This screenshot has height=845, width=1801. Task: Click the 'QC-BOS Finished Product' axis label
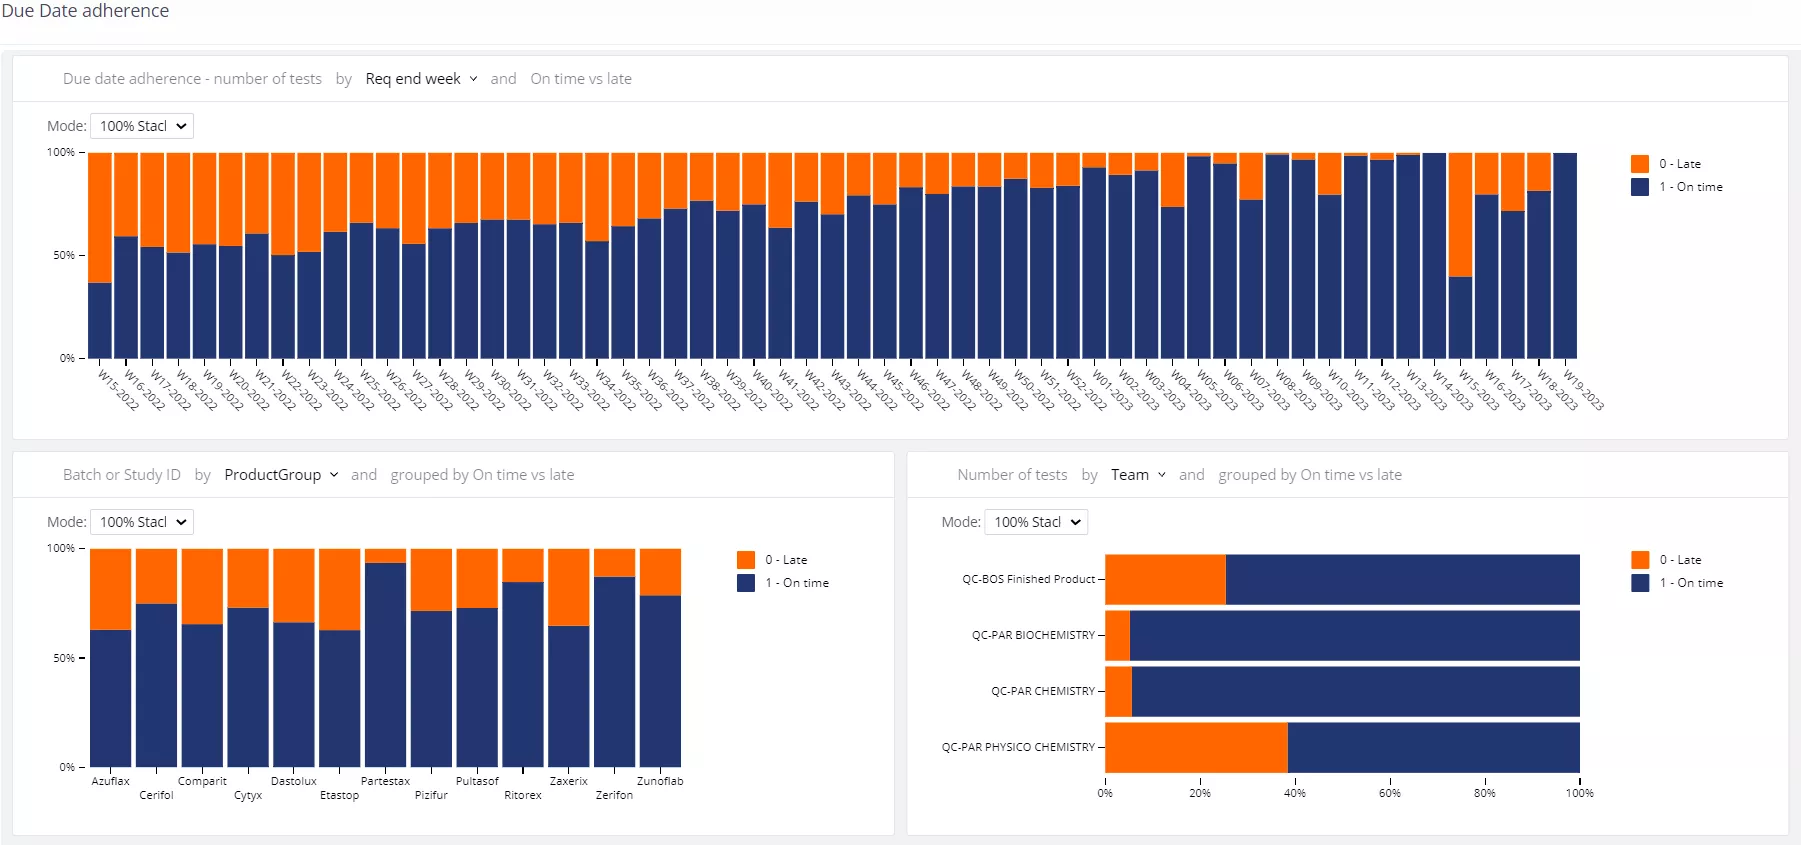(x=1028, y=579)
